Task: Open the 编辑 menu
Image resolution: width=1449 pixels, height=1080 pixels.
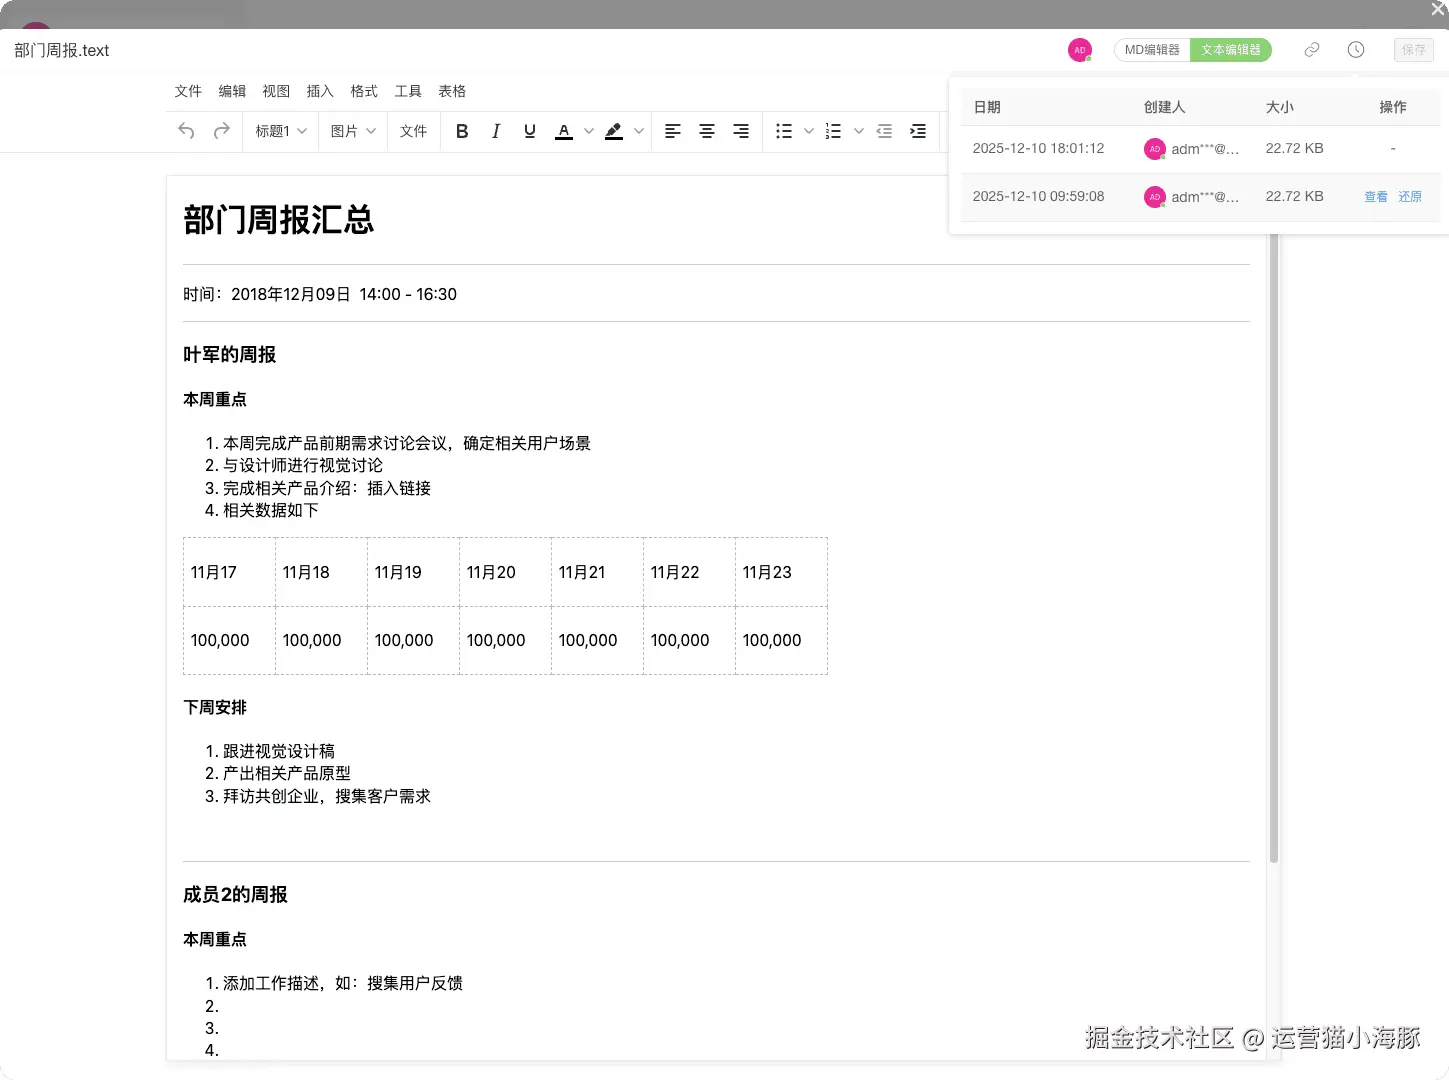Action: coord(232,91)
